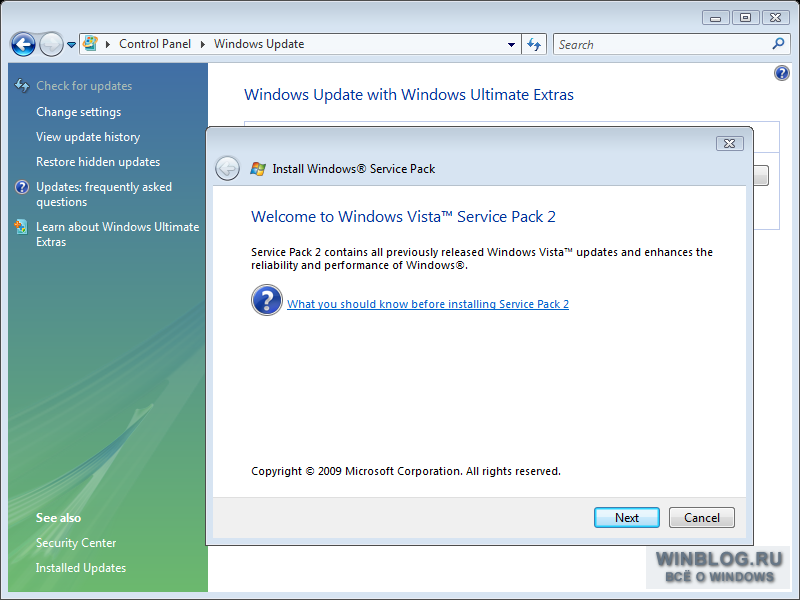Viewport: 800px width, 600px height.
Task: Click the Forward arrow in Control Panel
Action: [51, 44]
